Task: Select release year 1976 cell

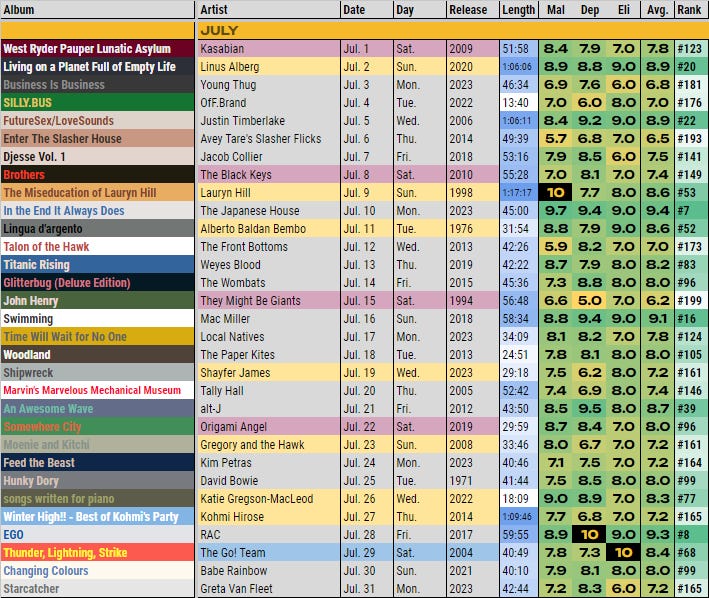Action: pos(473,229)
